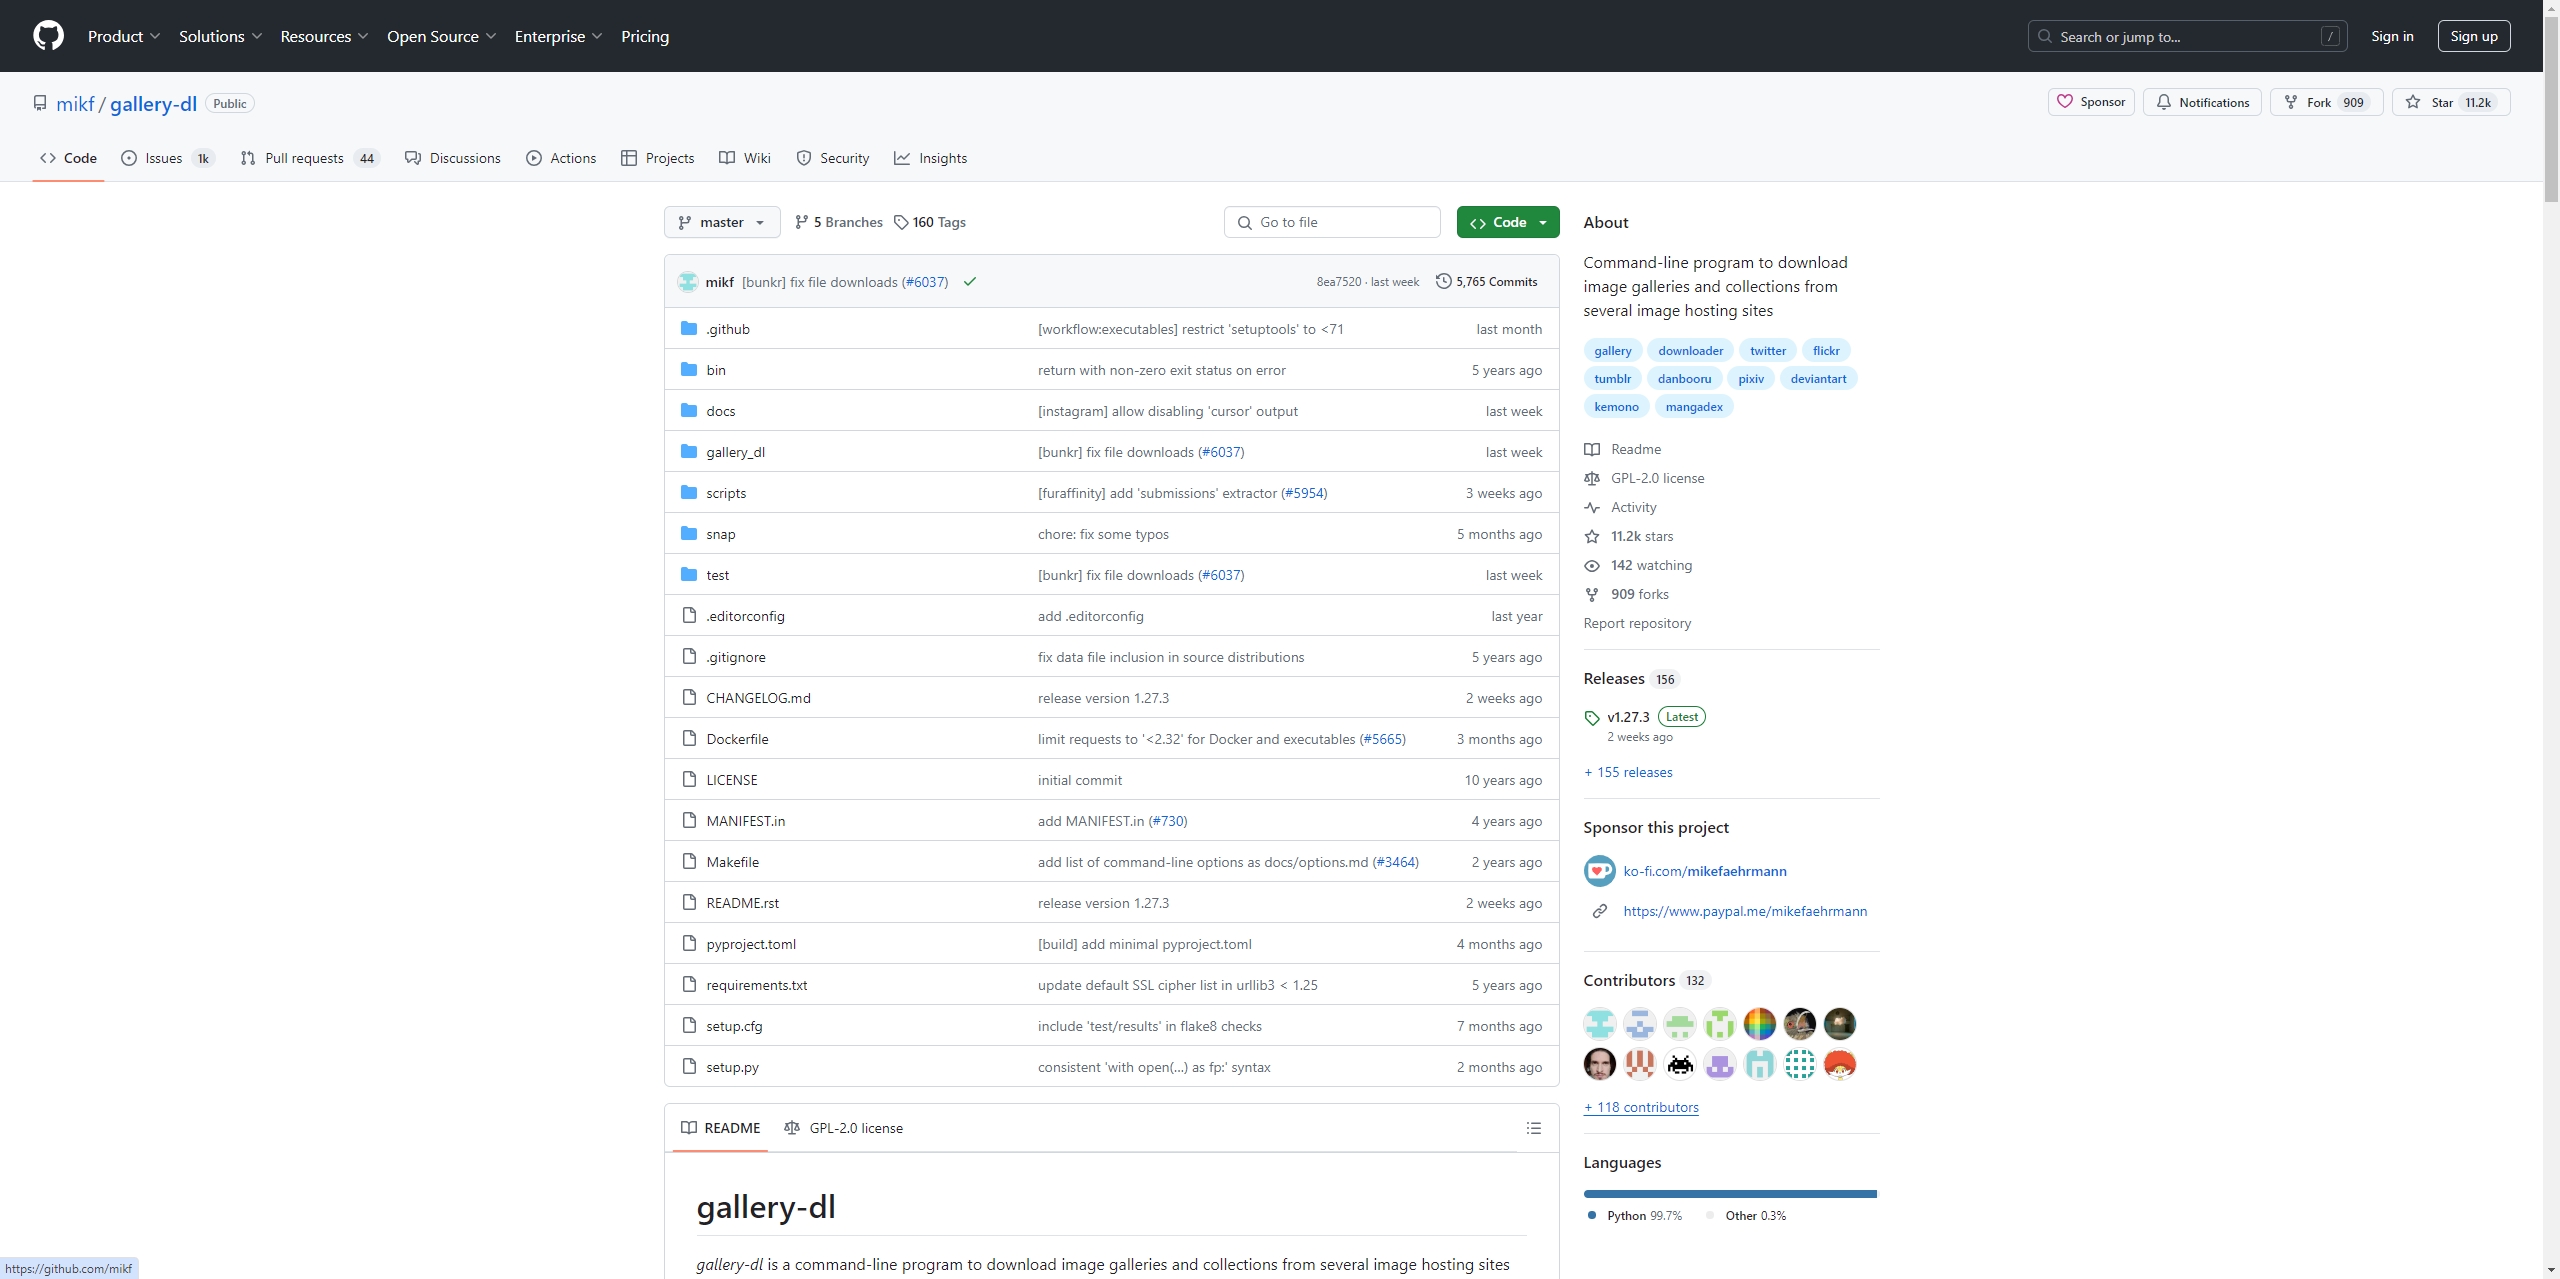The height and width of the screenshot is (1279, 2560).
Task: Click ko-fi.com/mikefaehrmann sponsor link
Action: [1704, 869]
